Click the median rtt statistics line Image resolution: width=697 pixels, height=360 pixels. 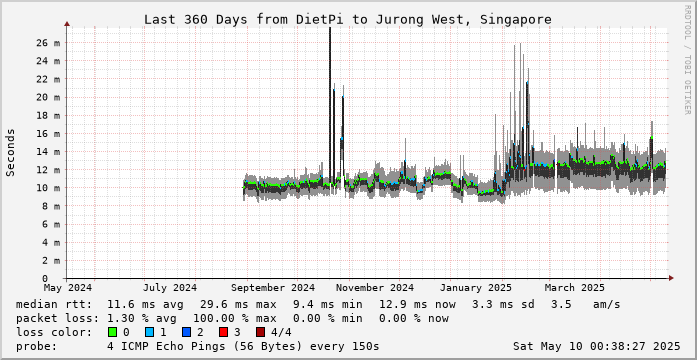coord(318,305)
